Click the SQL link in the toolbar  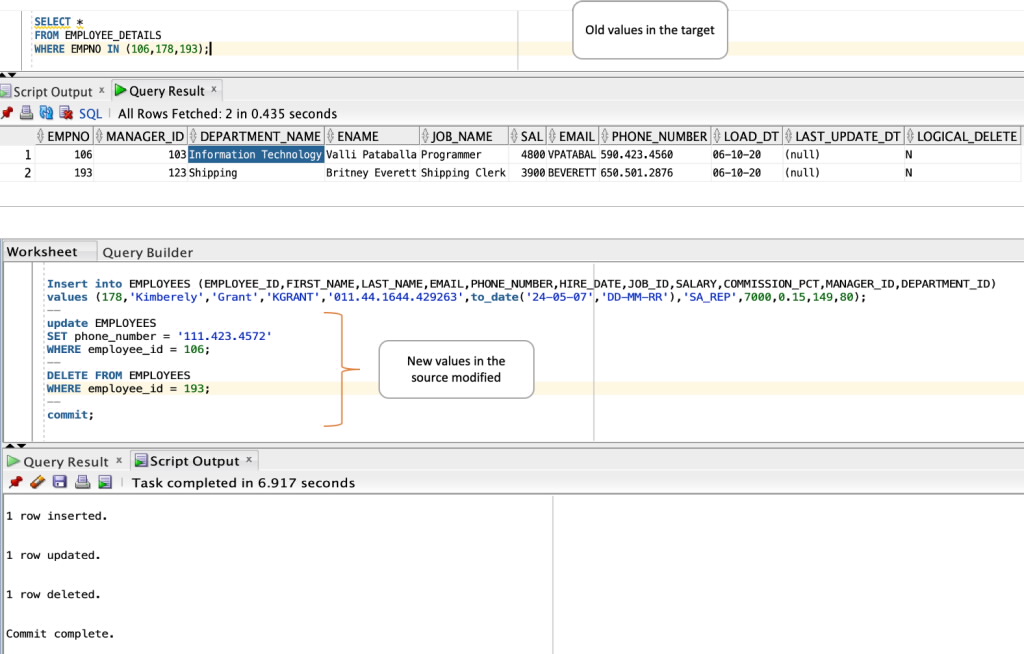click(x=88, y=113)
